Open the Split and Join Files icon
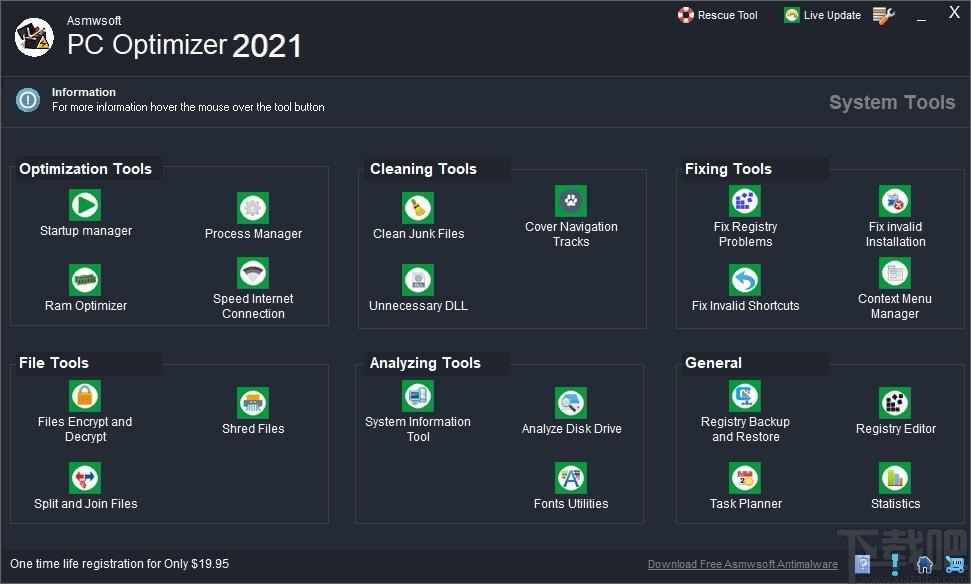 click(x=85, y=478)
